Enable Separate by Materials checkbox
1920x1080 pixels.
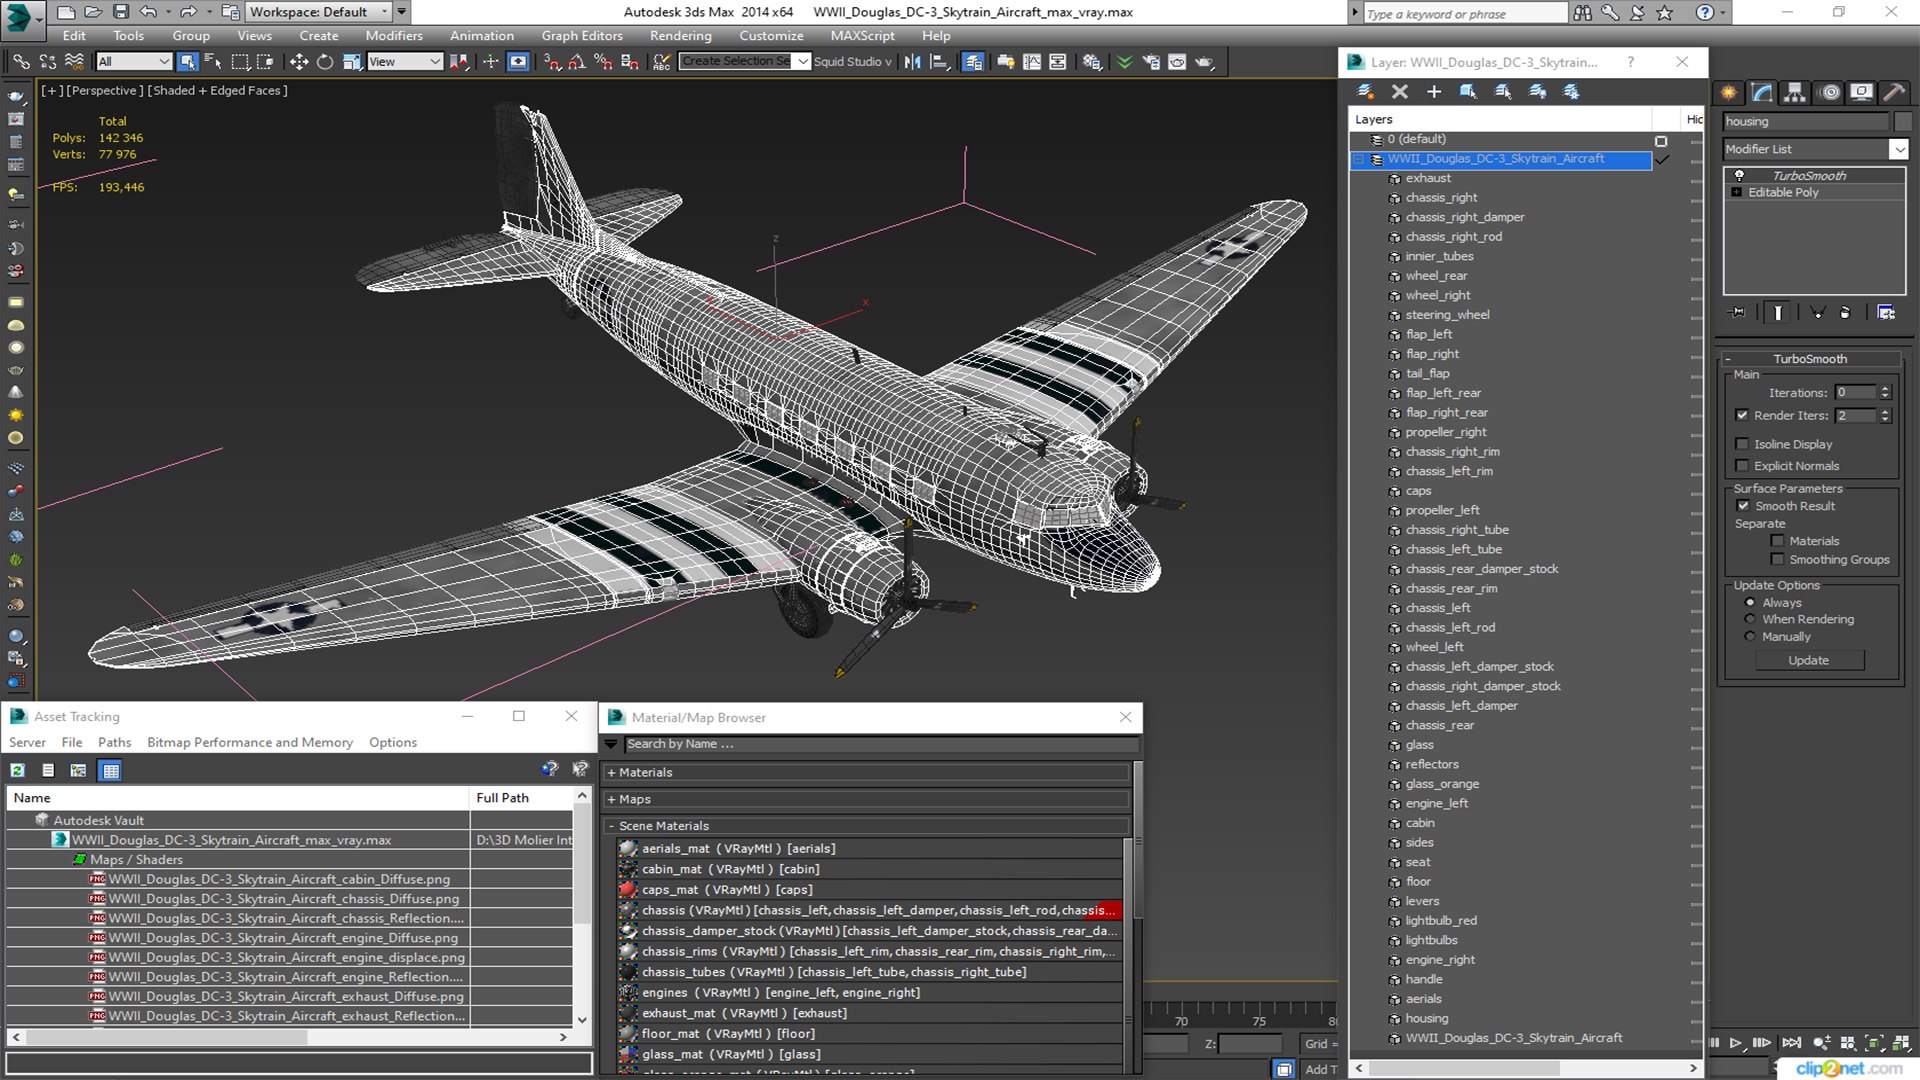[x=1777, y=541]
